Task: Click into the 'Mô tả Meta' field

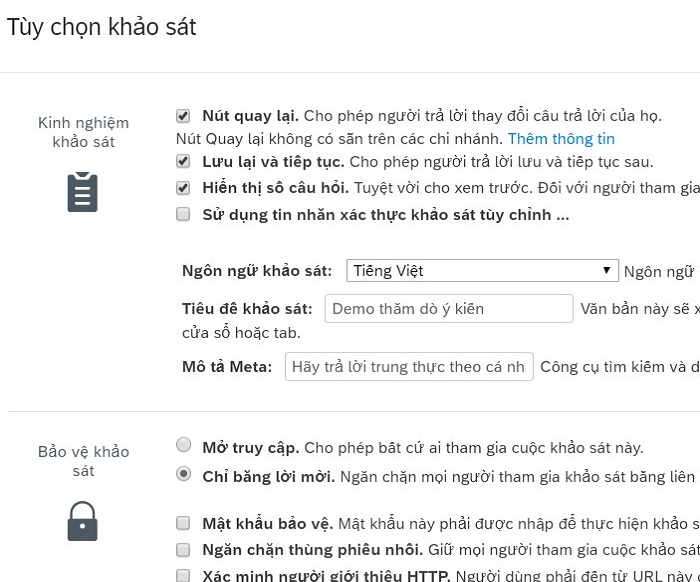Action: [x=409, y=366]
